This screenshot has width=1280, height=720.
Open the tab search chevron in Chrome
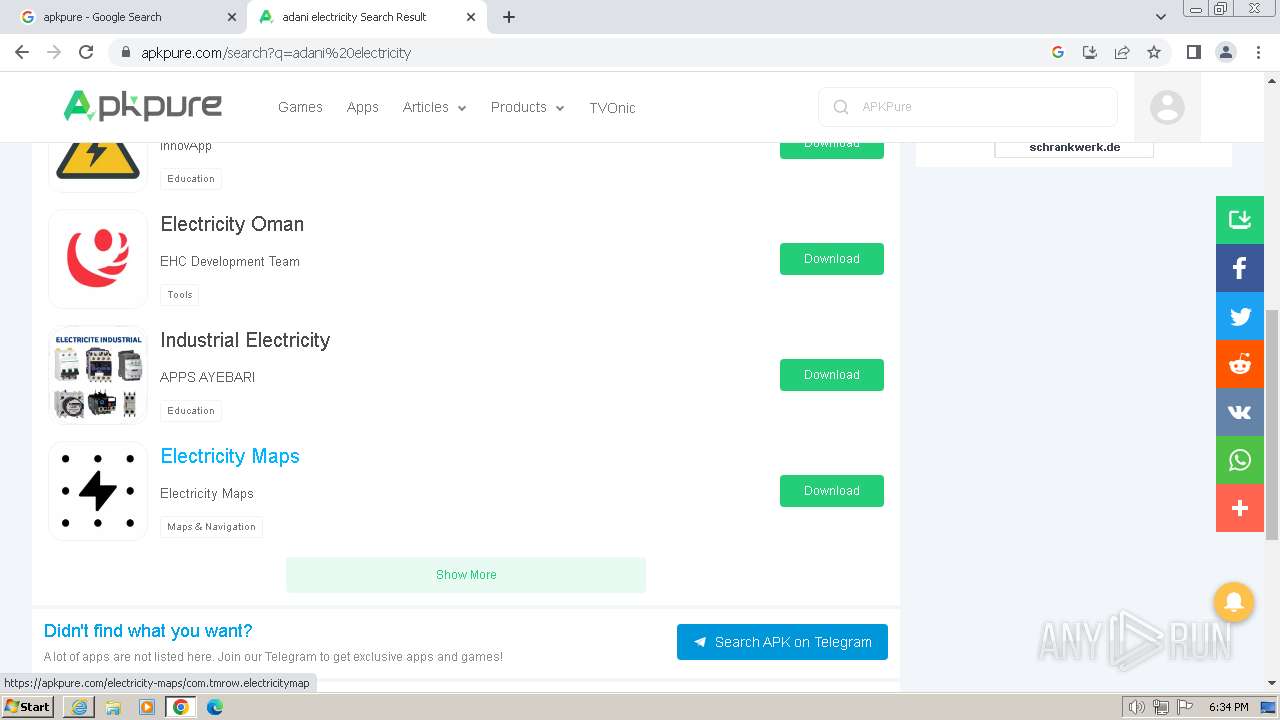click(x=1161, y=17)
